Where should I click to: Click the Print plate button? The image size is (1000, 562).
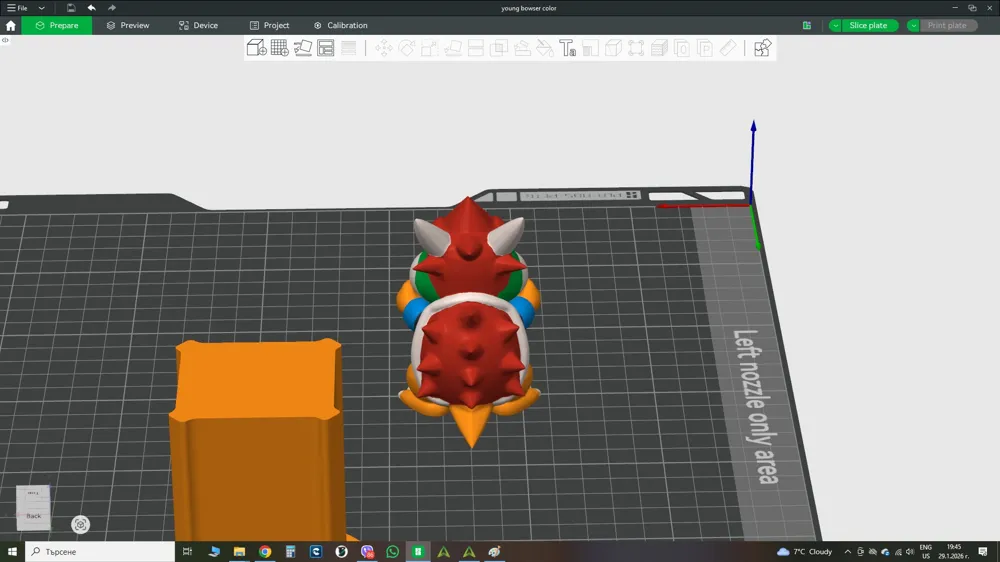(x=948, y=26)
